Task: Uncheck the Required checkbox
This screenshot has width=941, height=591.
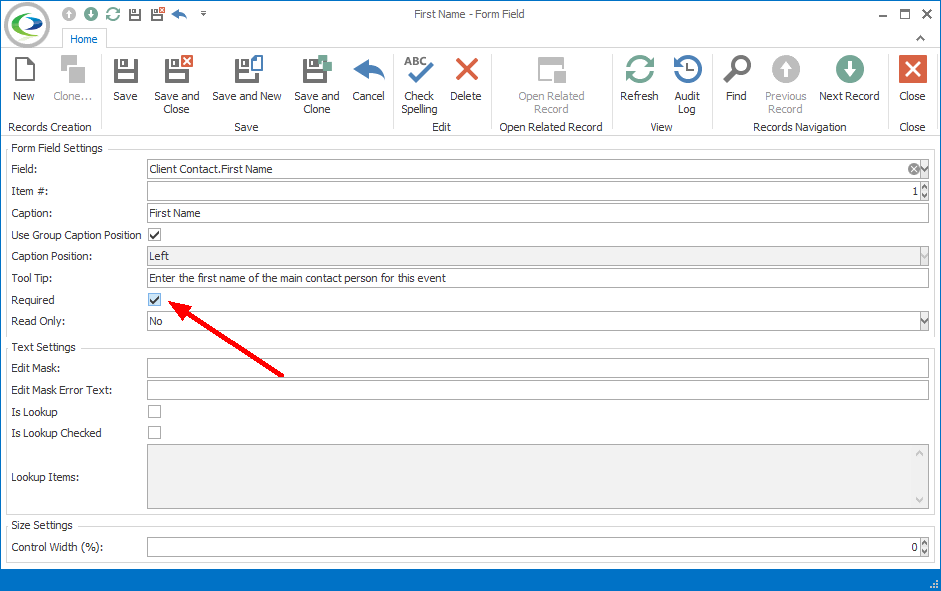Action: point(154,299)
